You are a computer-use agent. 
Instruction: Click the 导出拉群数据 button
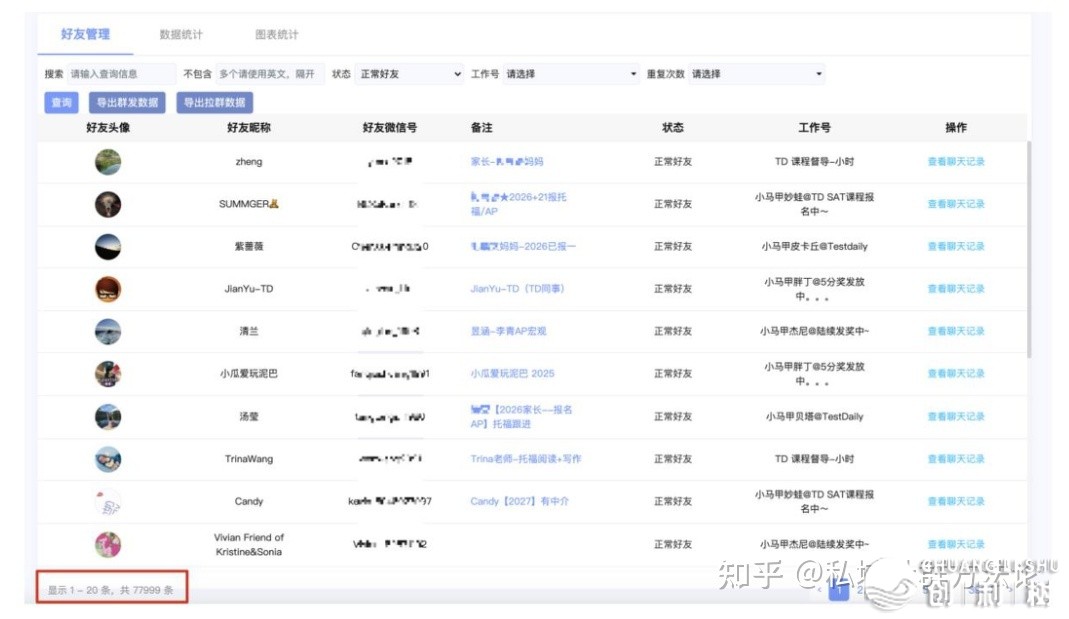pos(214,103)
